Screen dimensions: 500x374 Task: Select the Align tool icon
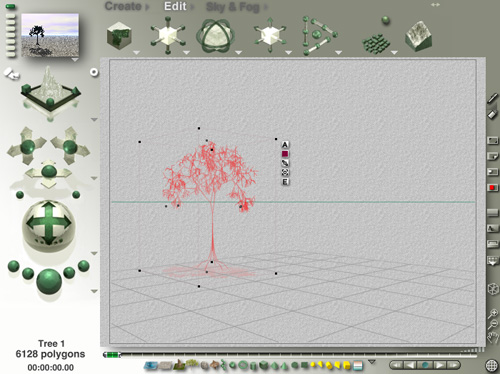319,36
